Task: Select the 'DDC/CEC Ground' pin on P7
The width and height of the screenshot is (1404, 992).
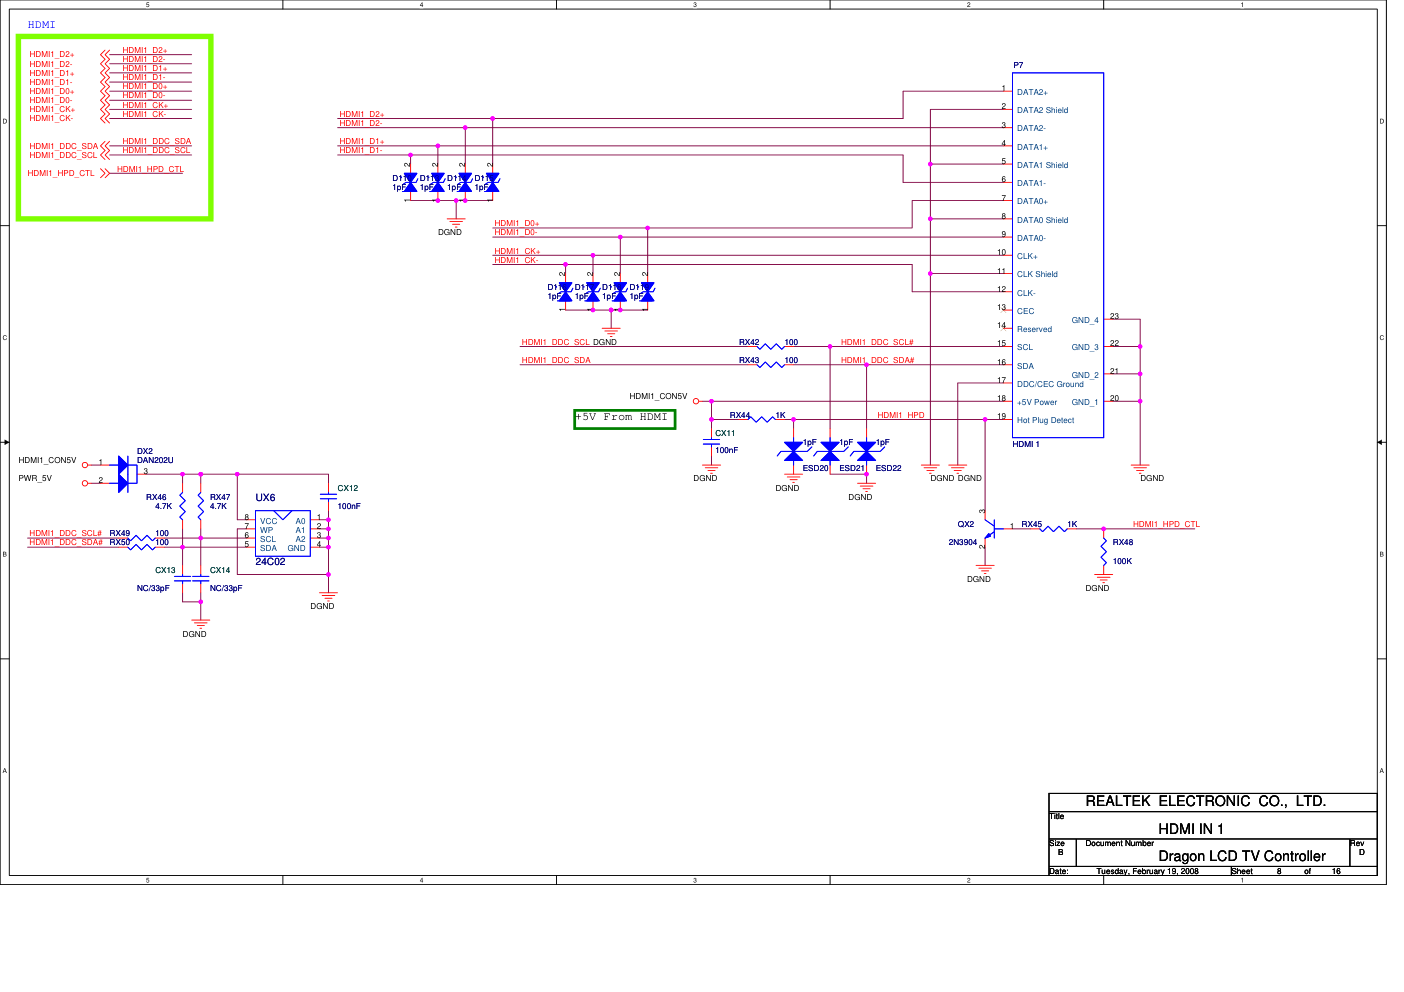Action: click(x=1050, y=384)
